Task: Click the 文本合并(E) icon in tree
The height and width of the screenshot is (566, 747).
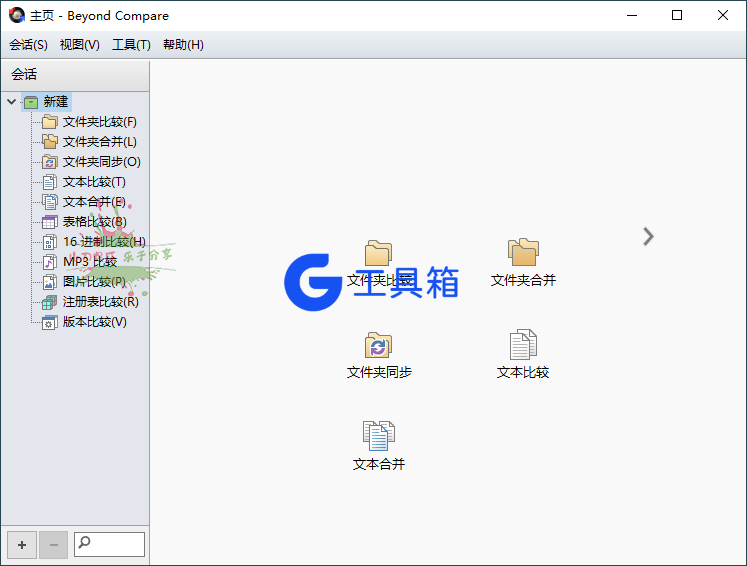Action: pos(50,202)
